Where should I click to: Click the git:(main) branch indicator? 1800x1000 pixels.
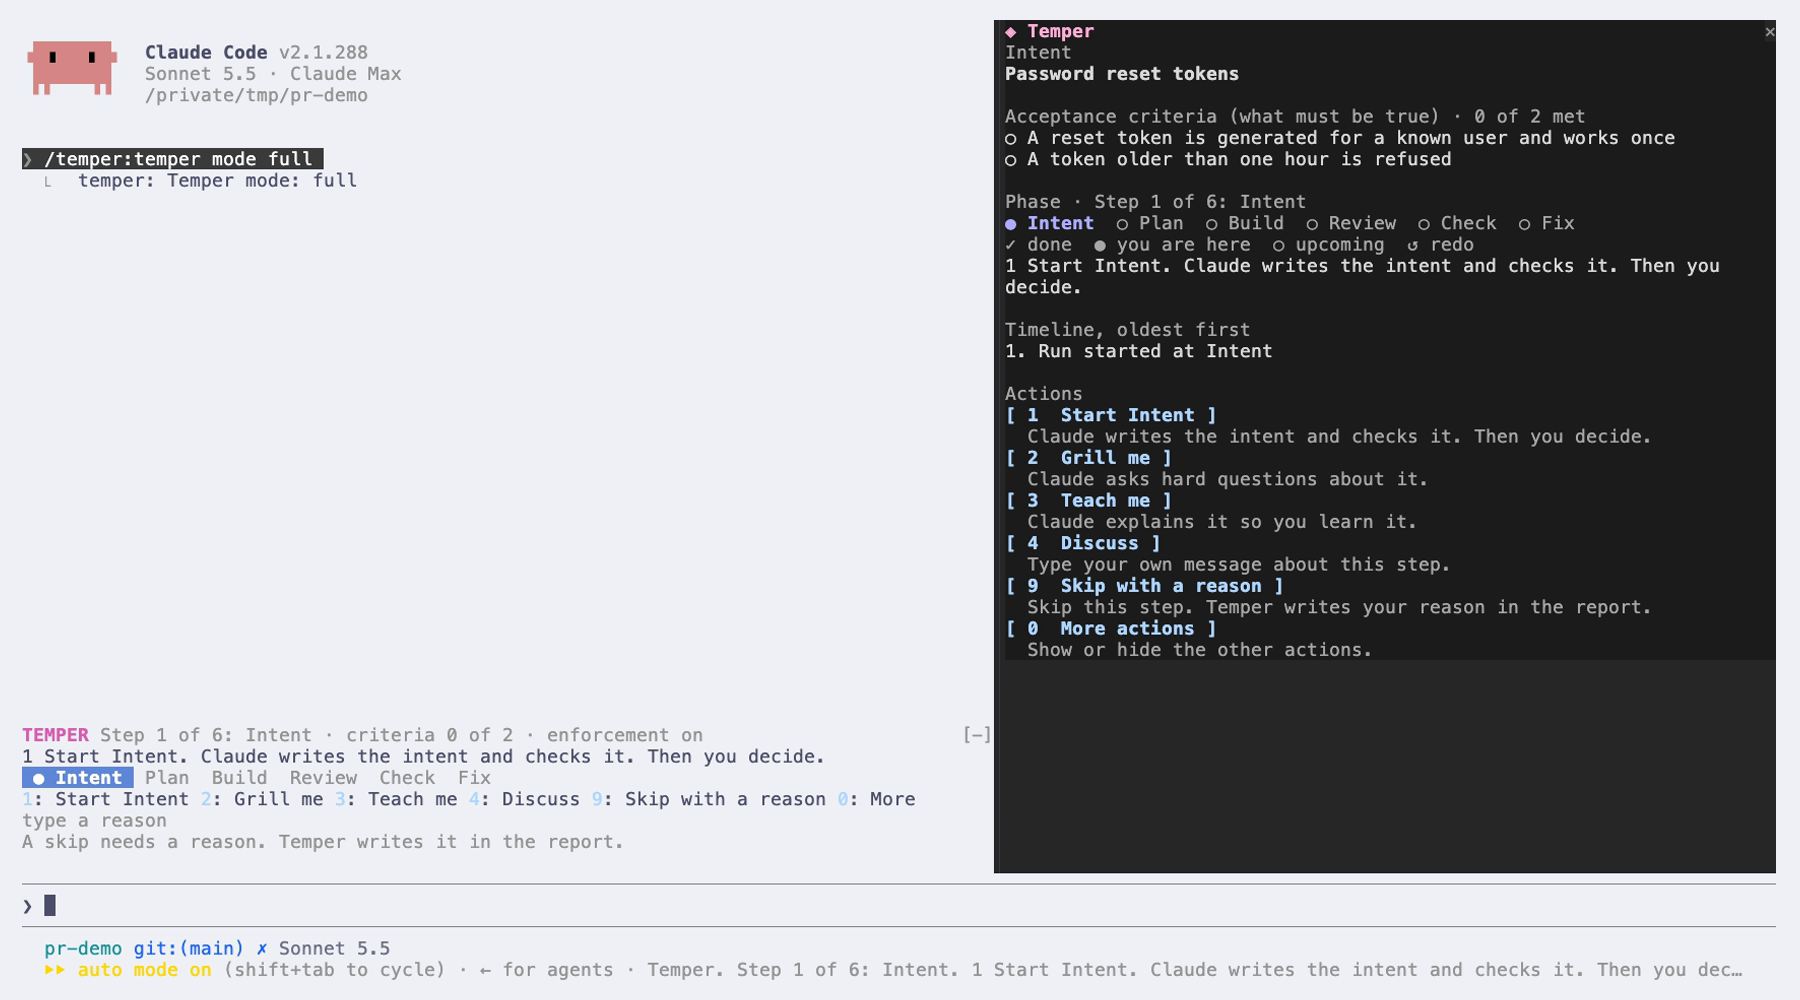pyautogui.click(x=189, y=948)
